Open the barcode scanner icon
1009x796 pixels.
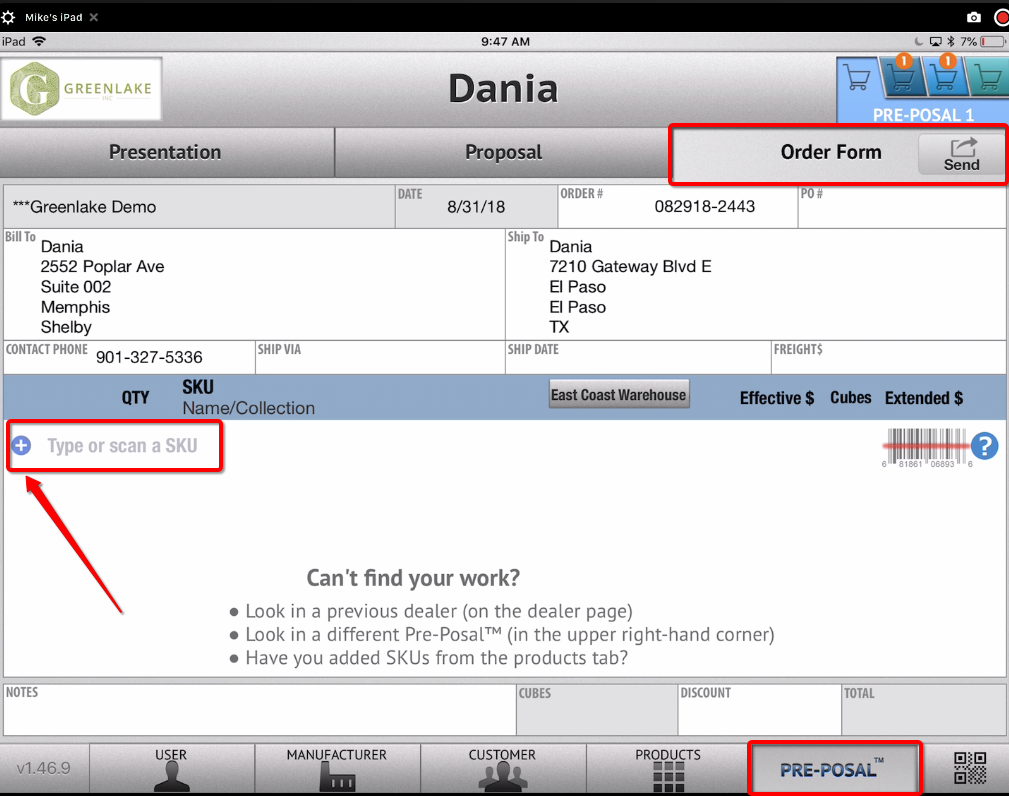925,447
